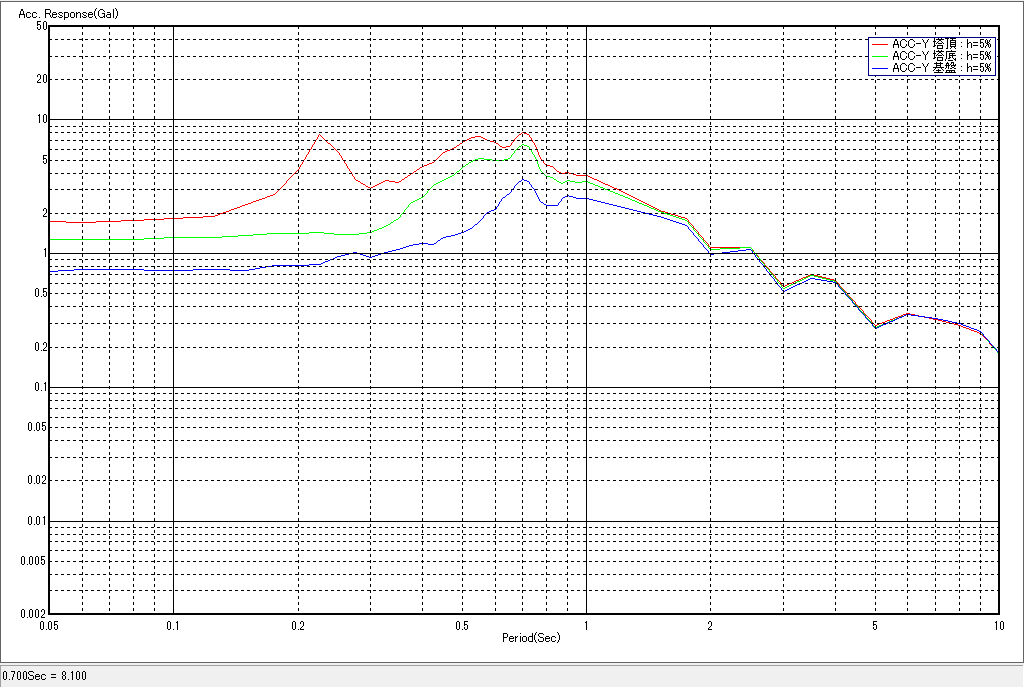This screenshot has width=1024, height=688.
Task: Click the 2 tick label on the period axis
Action: point(709,625)
